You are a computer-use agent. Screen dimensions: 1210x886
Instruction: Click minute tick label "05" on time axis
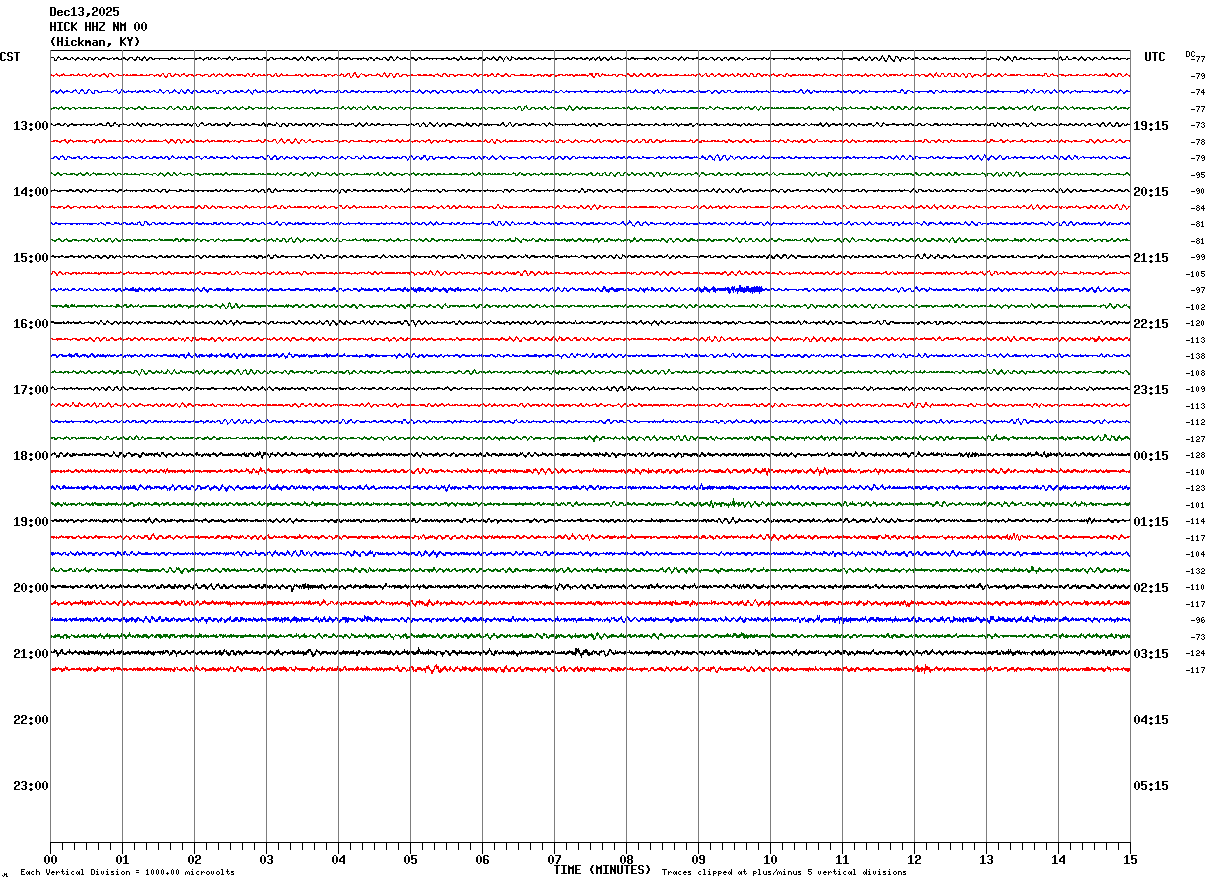click(x=410, y=860)
